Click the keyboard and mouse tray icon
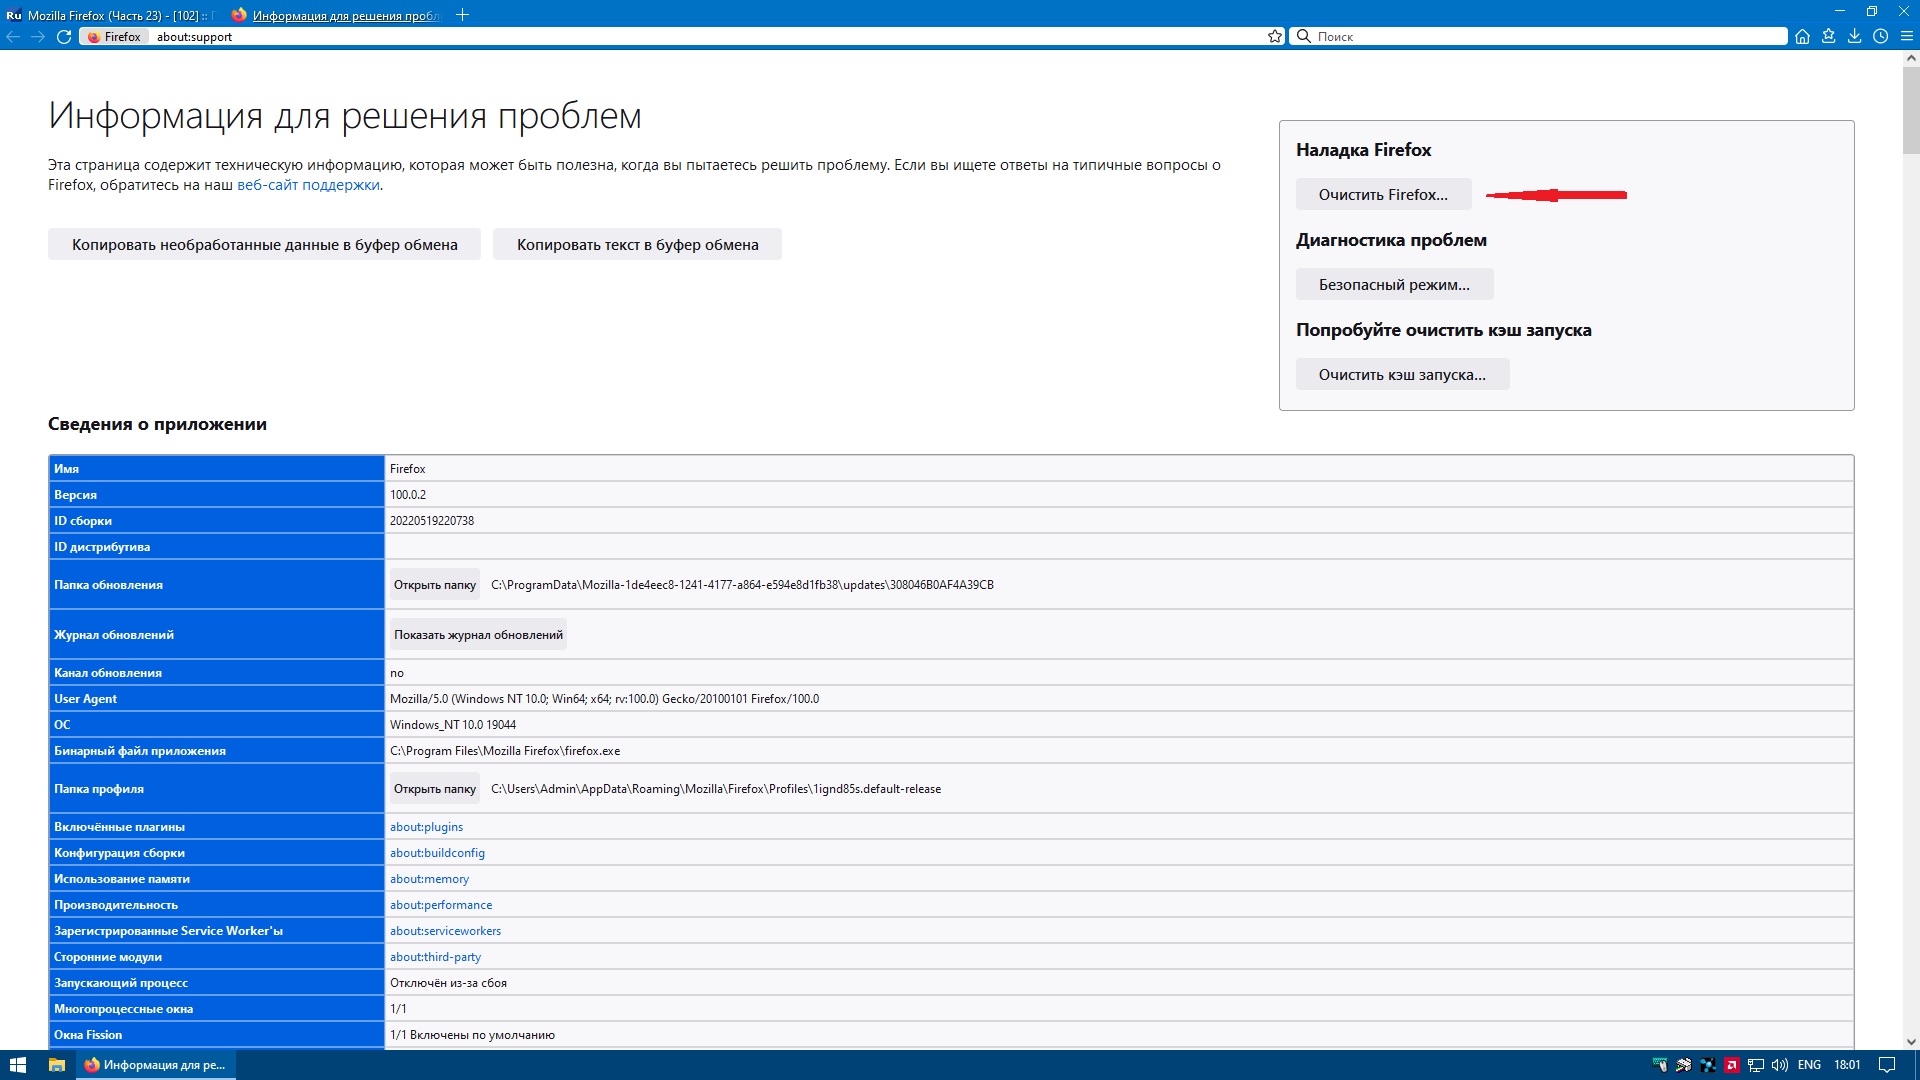This screenshot has width=1920, height=1080. tap(1660, 1065)
